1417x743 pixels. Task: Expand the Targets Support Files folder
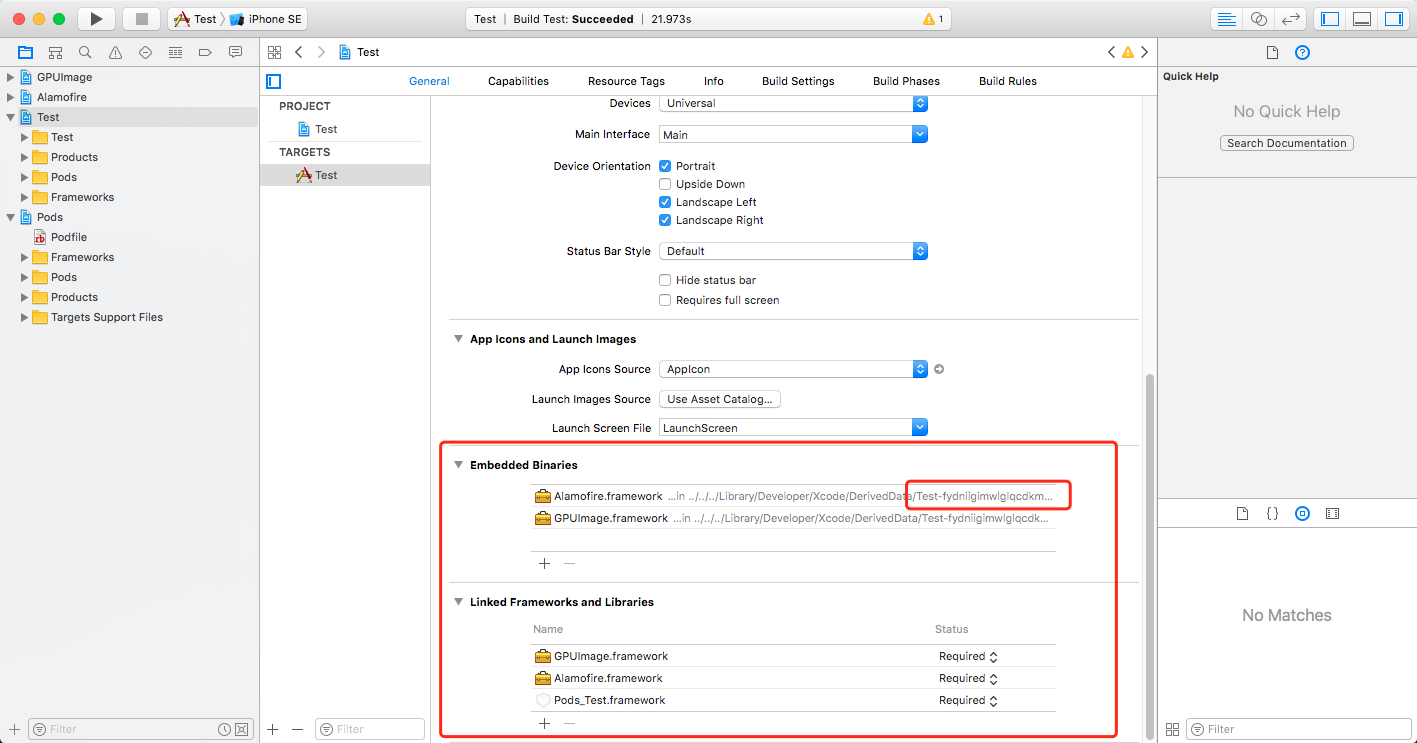25,317
